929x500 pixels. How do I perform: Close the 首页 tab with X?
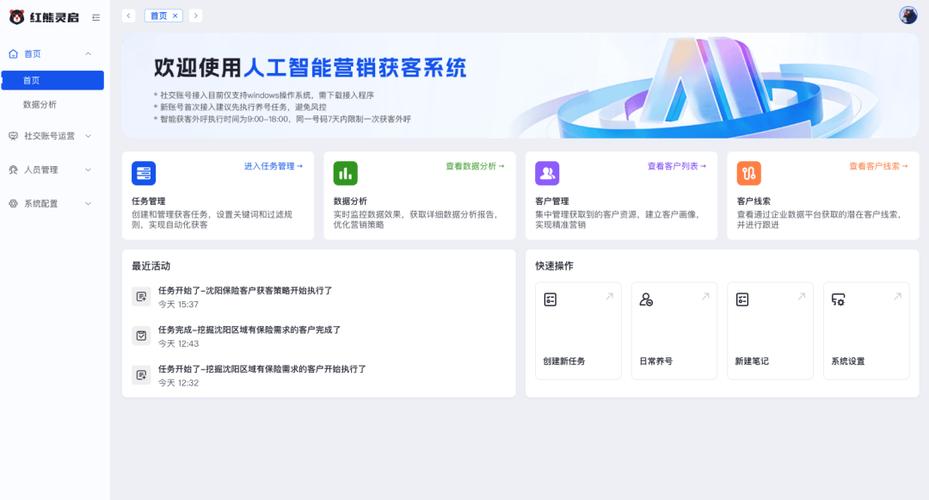(175, 16)
